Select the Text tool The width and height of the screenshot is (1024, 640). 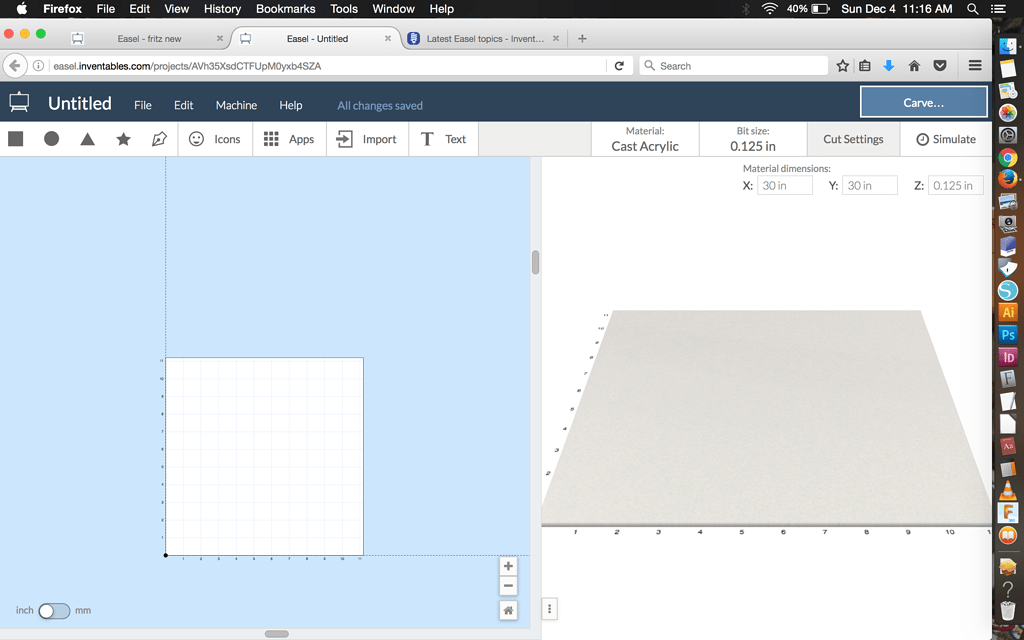443,139
